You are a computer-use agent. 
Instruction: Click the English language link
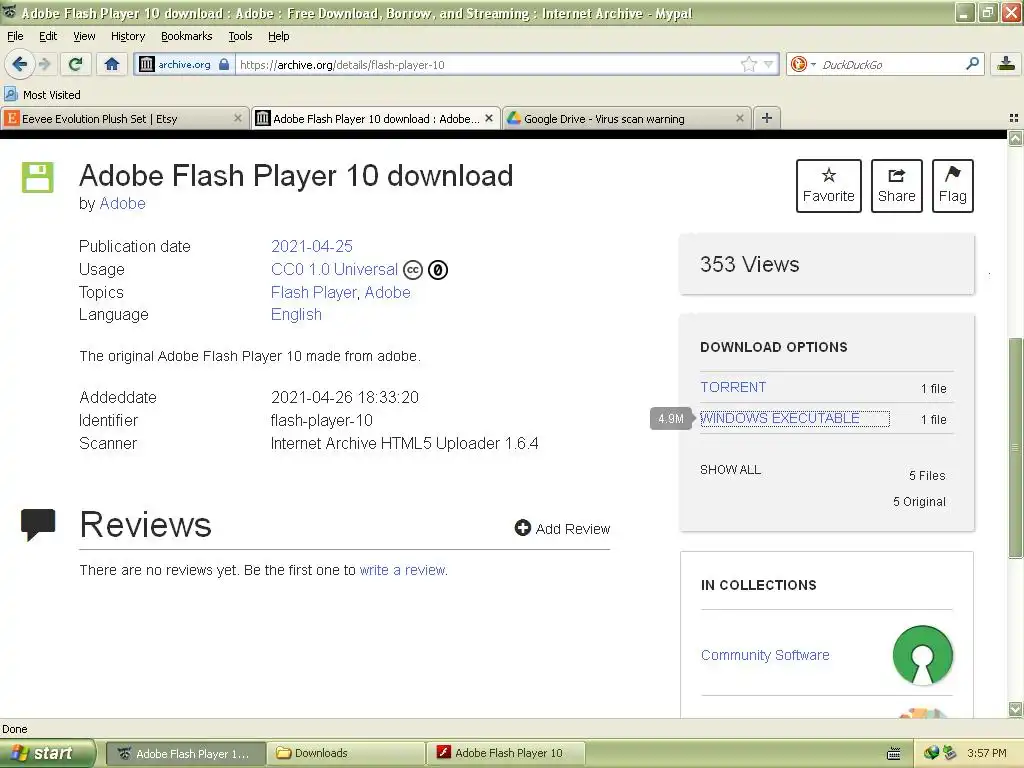click(296, 314)
